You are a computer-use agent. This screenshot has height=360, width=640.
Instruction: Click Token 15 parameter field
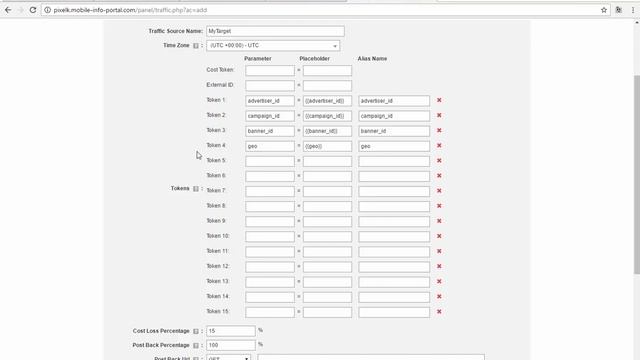point(270,312)
